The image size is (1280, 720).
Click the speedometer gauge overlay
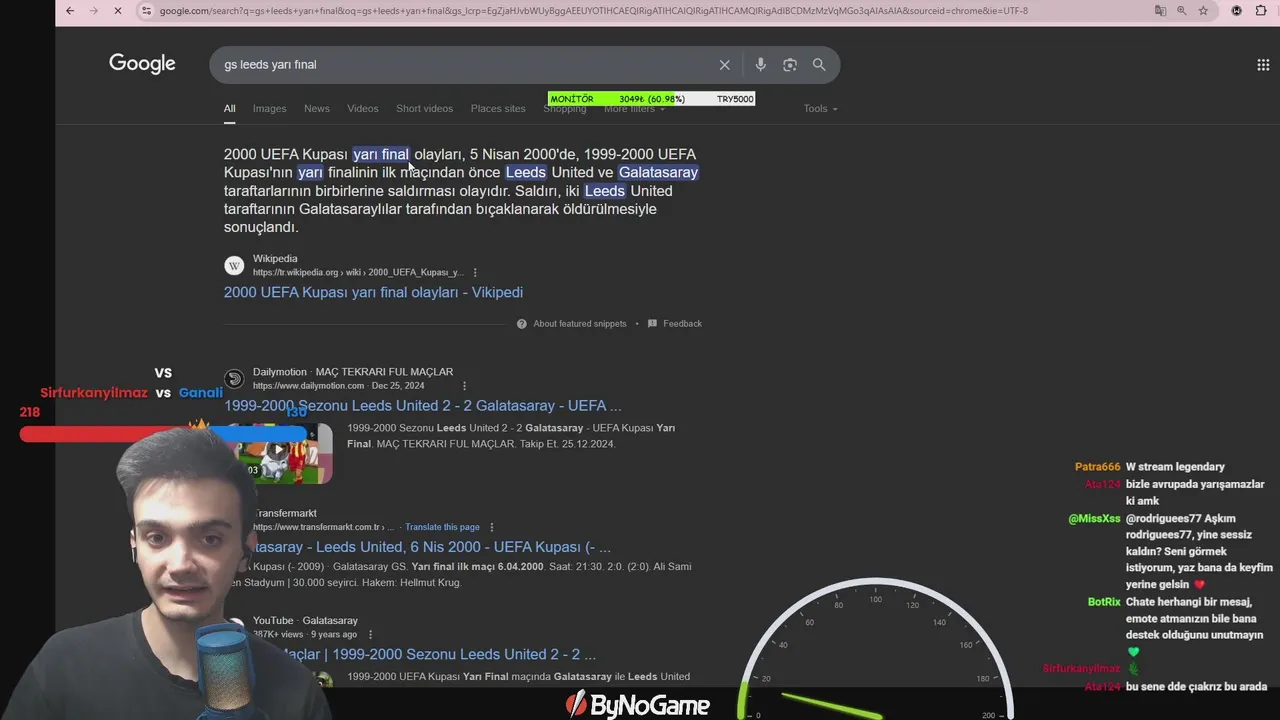(x=876, y=650)
